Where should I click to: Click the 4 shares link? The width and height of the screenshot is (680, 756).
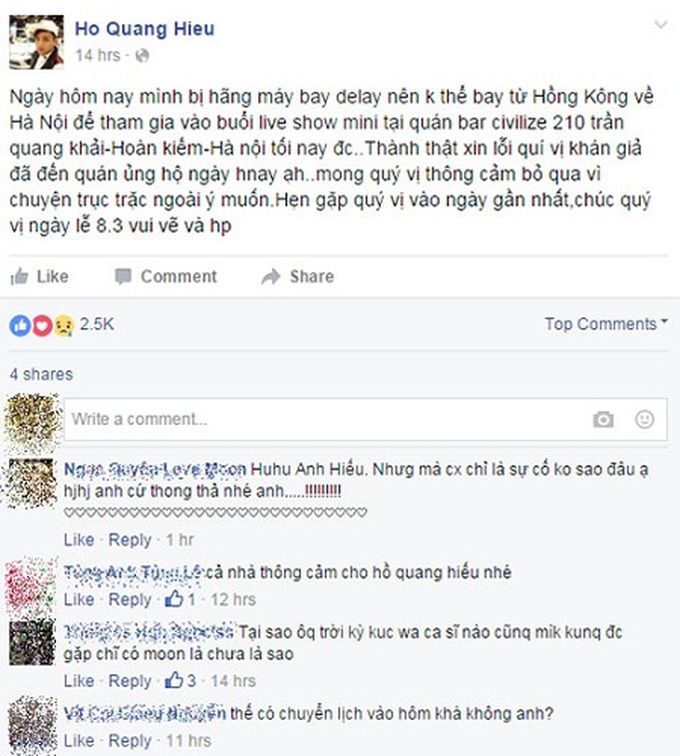tap(41, 374)
